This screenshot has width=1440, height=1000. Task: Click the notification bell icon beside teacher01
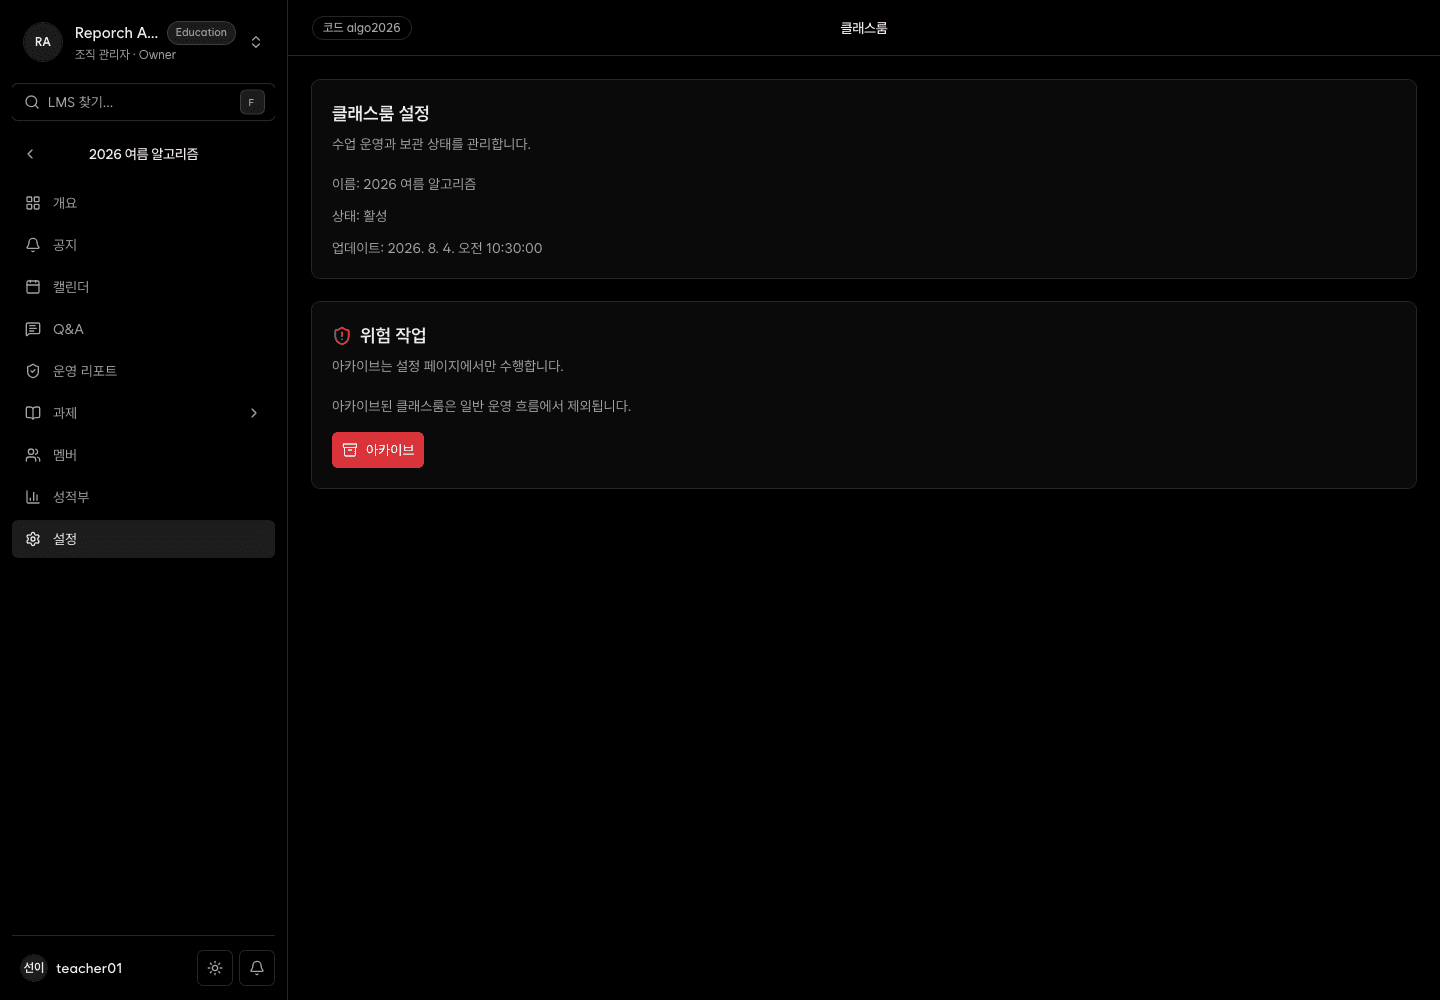[x=257, y=968]
